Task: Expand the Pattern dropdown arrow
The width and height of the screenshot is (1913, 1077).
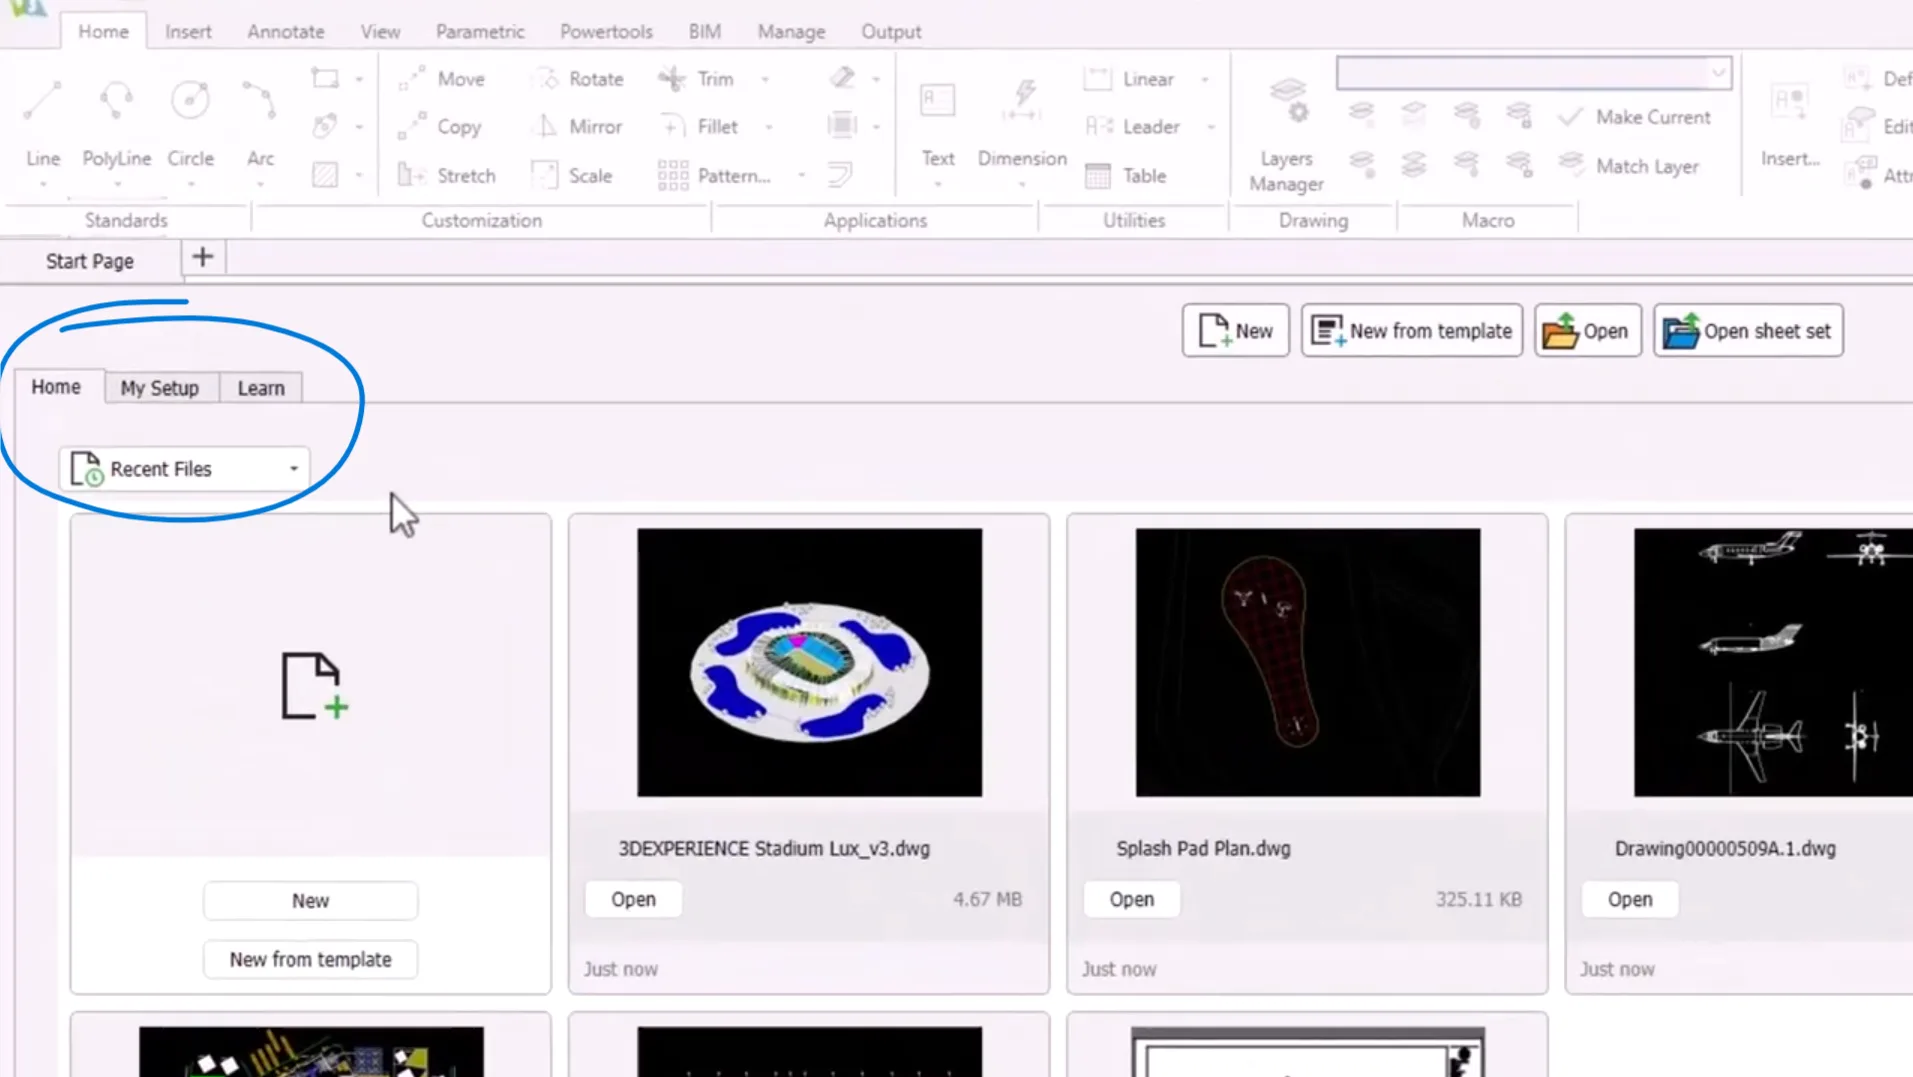Action: tap(801, 176)
